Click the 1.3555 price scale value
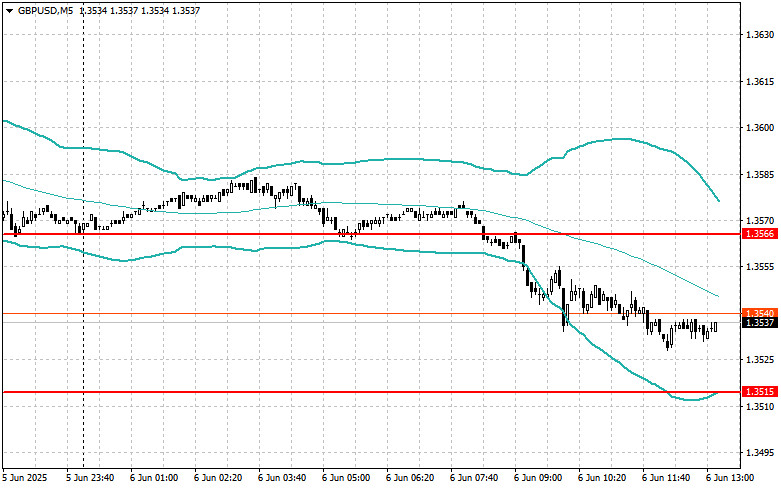The width and height of the screenshot is (781, 489). click(x=760, y=267)
